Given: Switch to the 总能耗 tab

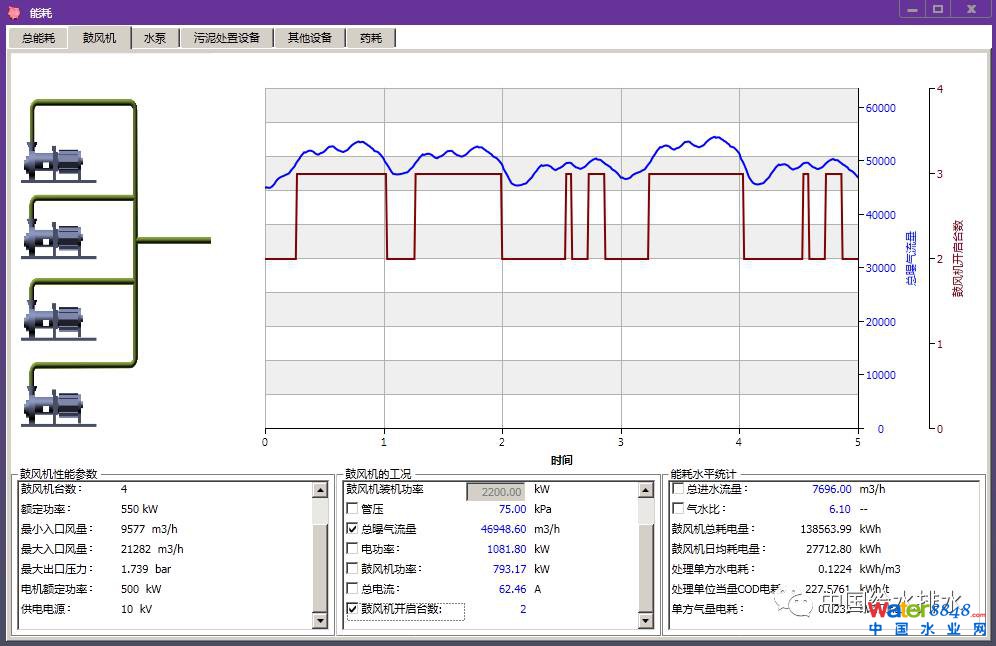Looking at the screenshot, I should [39, 38].
